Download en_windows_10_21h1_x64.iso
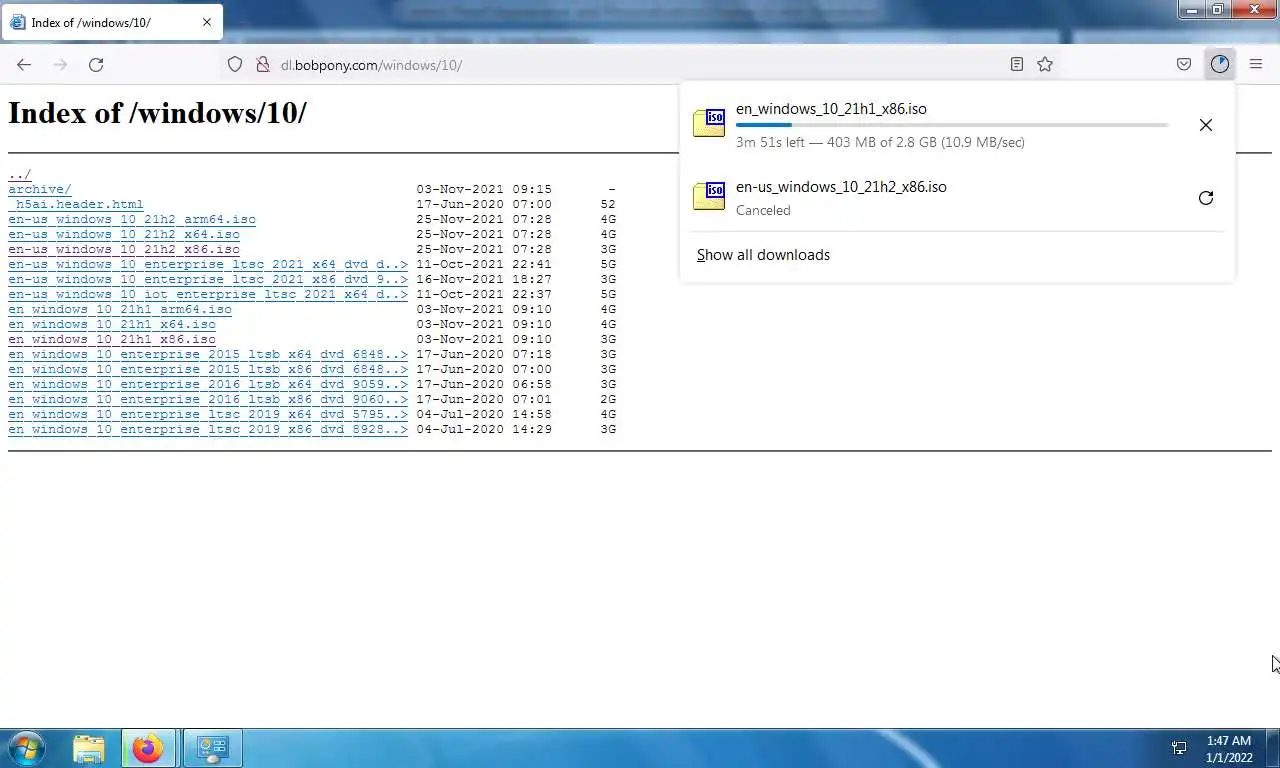Viewport: 1280px width, 768px height. coord(112,324)
